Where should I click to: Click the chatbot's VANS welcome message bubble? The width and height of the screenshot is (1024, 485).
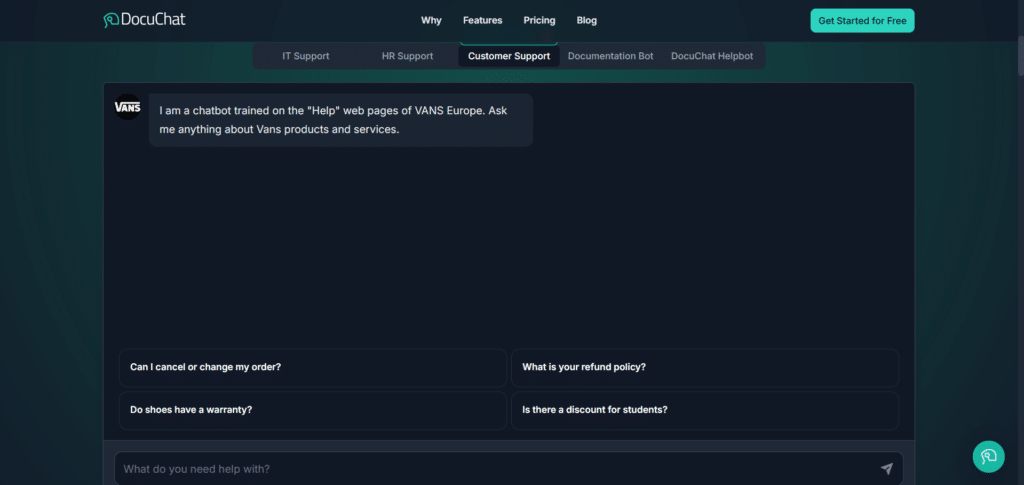[340, 120]
